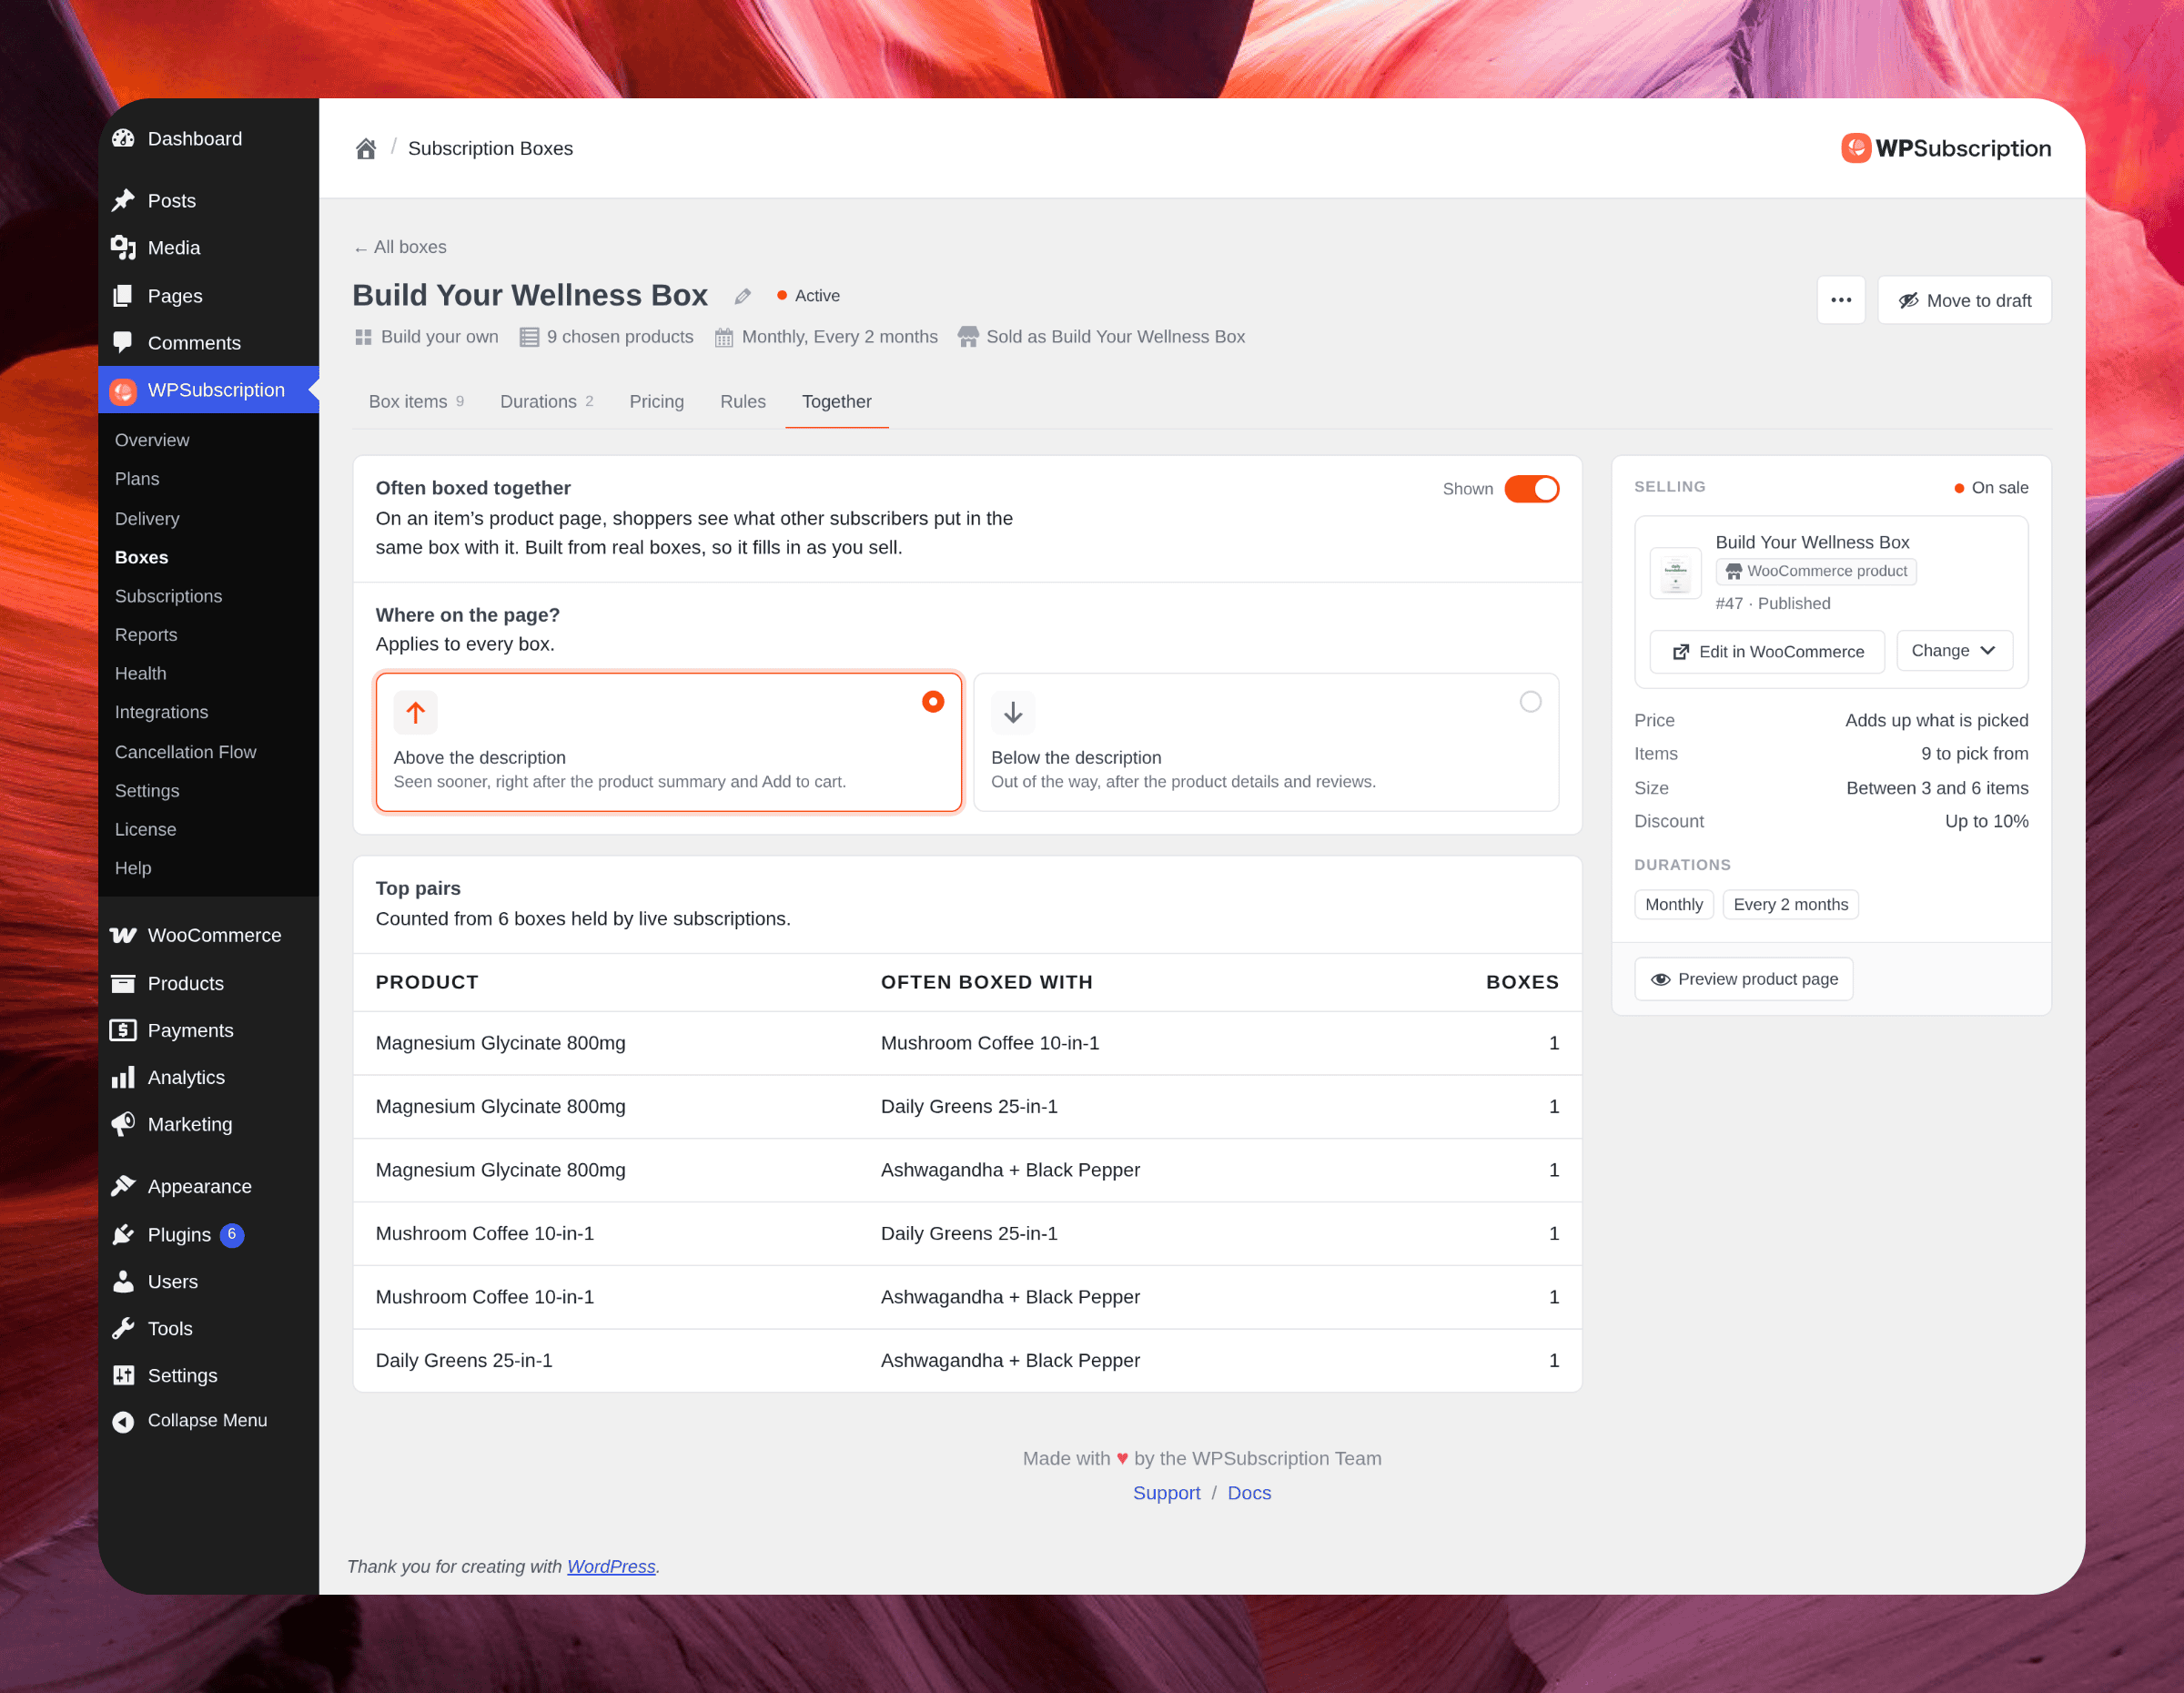
Task: Click Preview product page button
Action: click(1743, 979)
